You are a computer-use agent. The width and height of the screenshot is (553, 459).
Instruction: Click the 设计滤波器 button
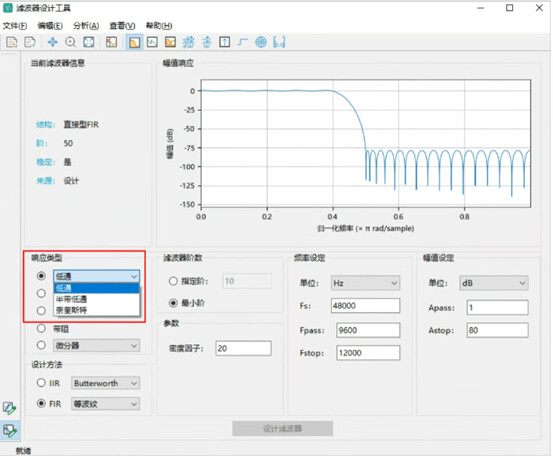pos(282,429)
